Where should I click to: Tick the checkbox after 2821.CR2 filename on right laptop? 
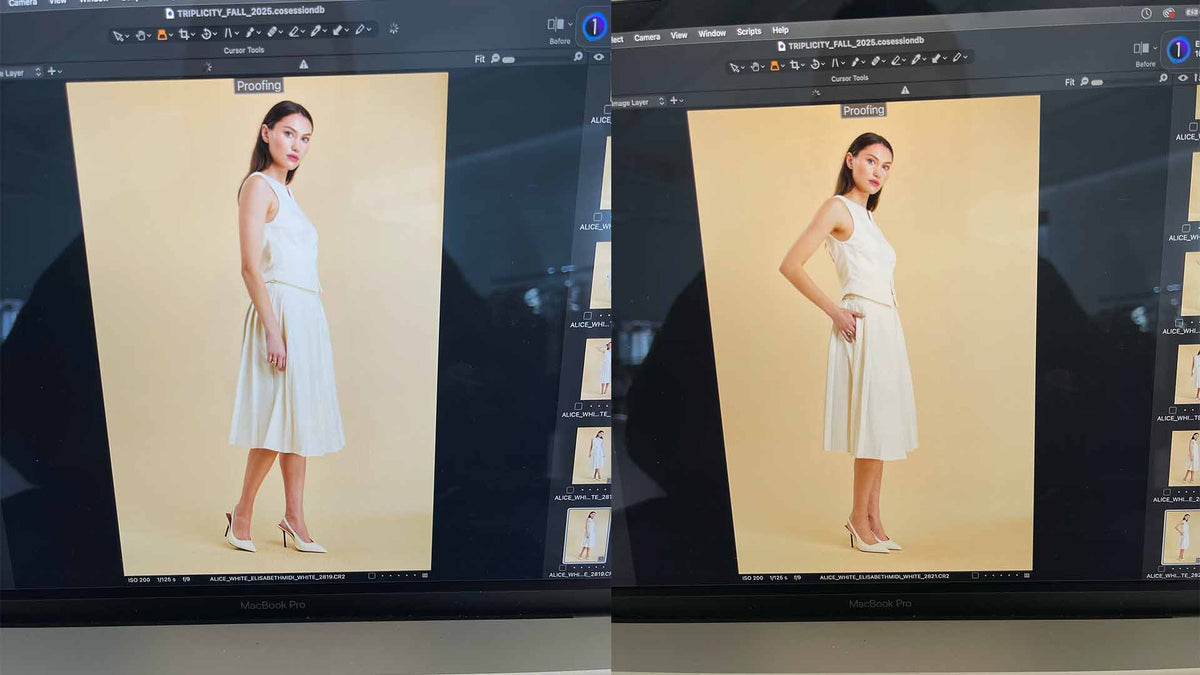click(x=975, y=576)
